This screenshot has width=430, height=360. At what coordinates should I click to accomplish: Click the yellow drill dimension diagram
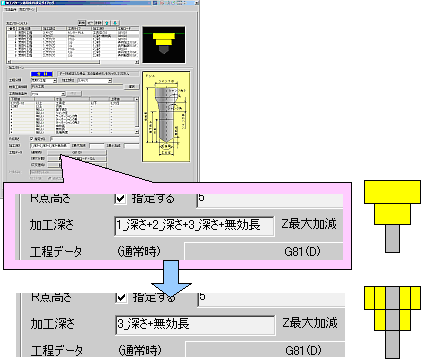(x=166, y=117)
